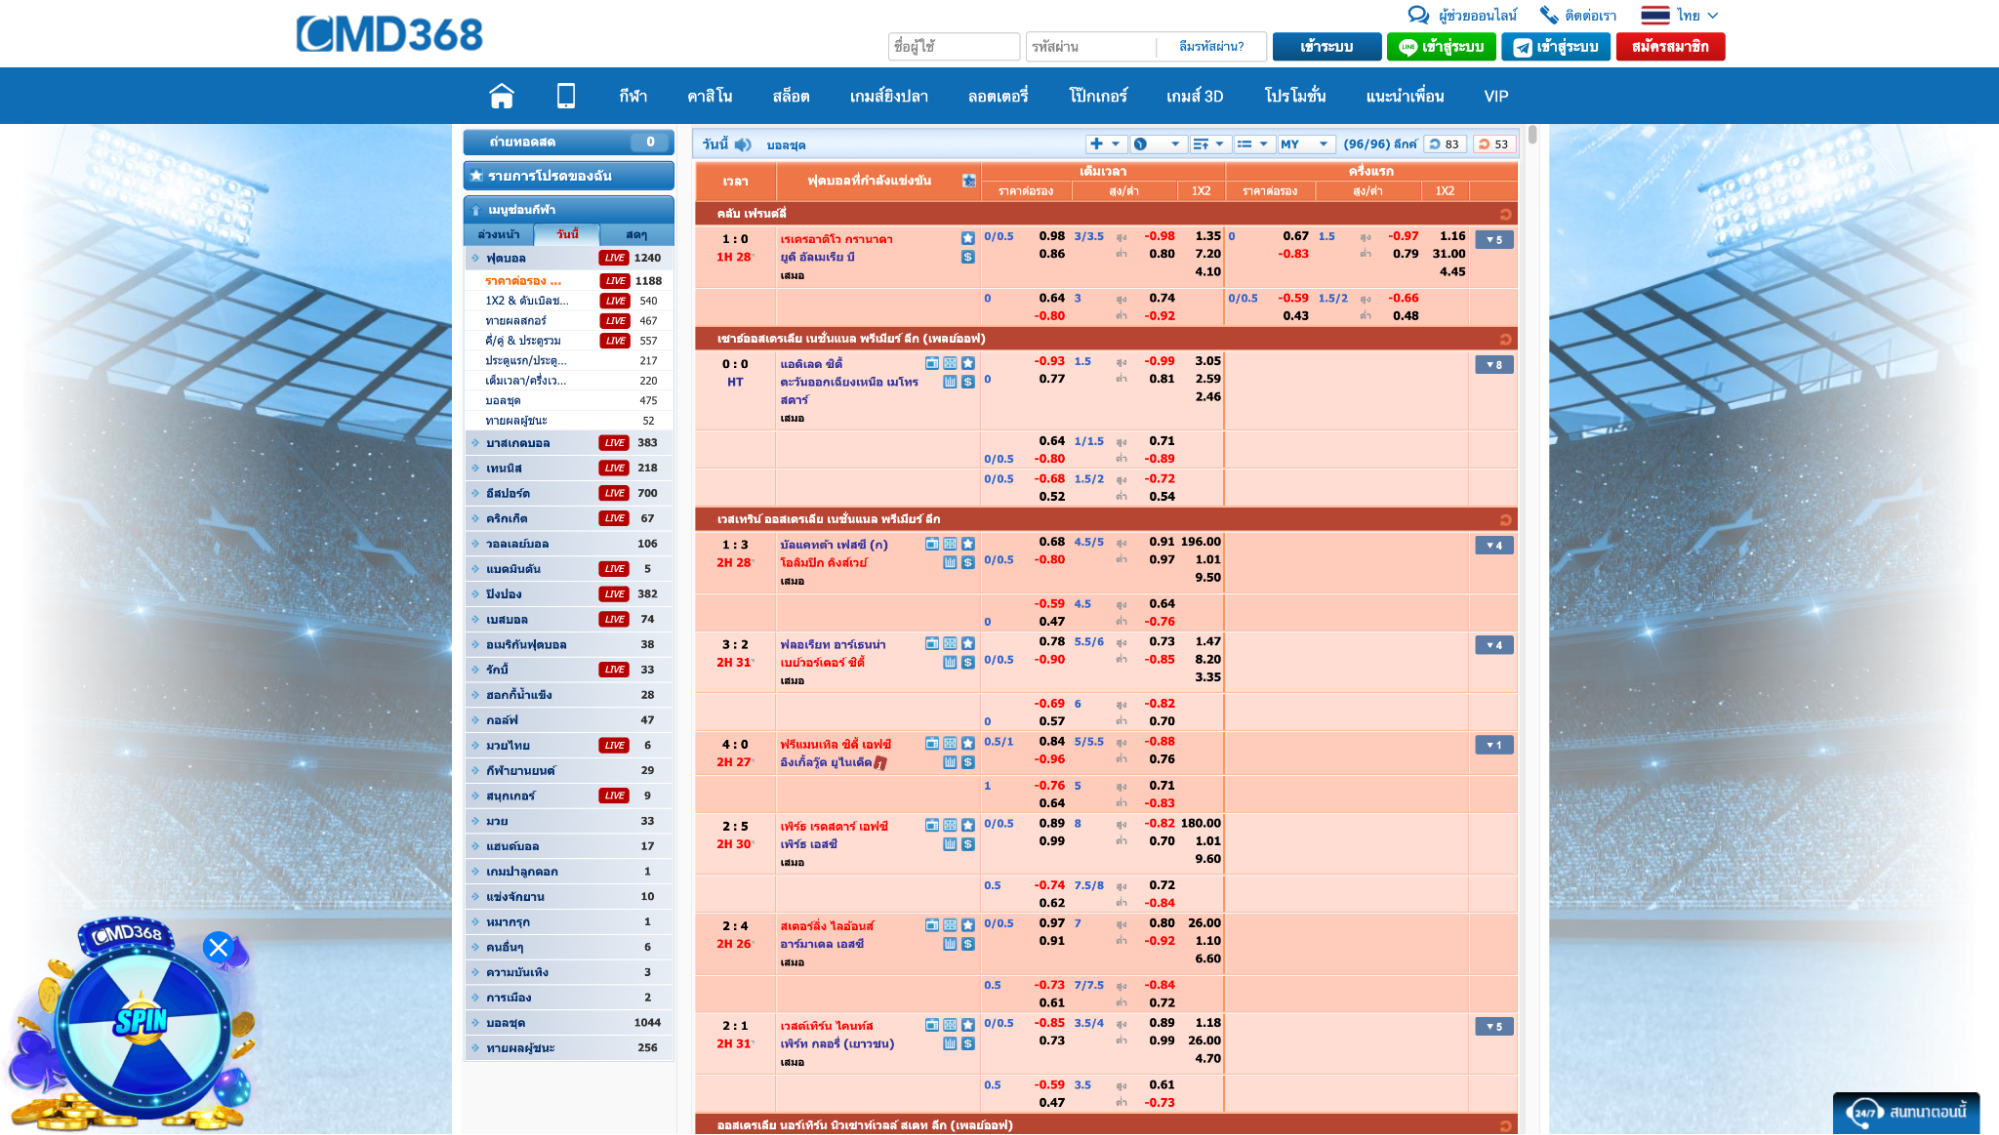Screen dimensions: 1999x1135
Task: Open pitch tracker for ฟรีแมนเทิล ซิตี้
Action: [x=950, y=744]
